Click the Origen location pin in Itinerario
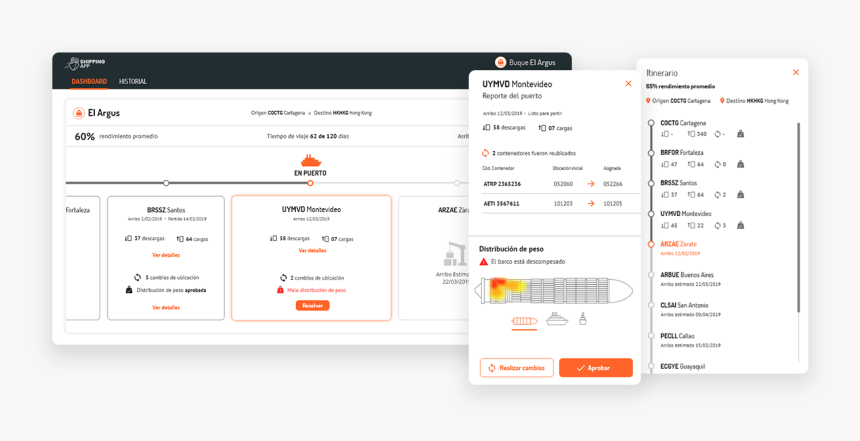The image size is (860, 441). tap(648, 101)
